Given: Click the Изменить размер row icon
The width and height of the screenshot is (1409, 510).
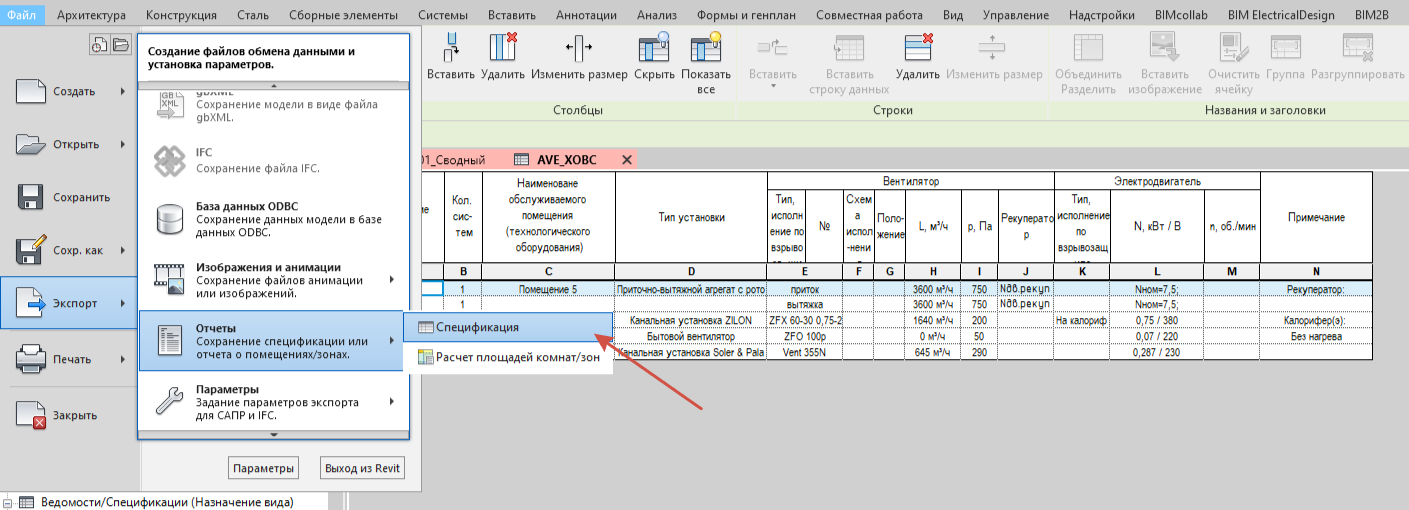Looking at the screenshot, I should pos(993,48).
